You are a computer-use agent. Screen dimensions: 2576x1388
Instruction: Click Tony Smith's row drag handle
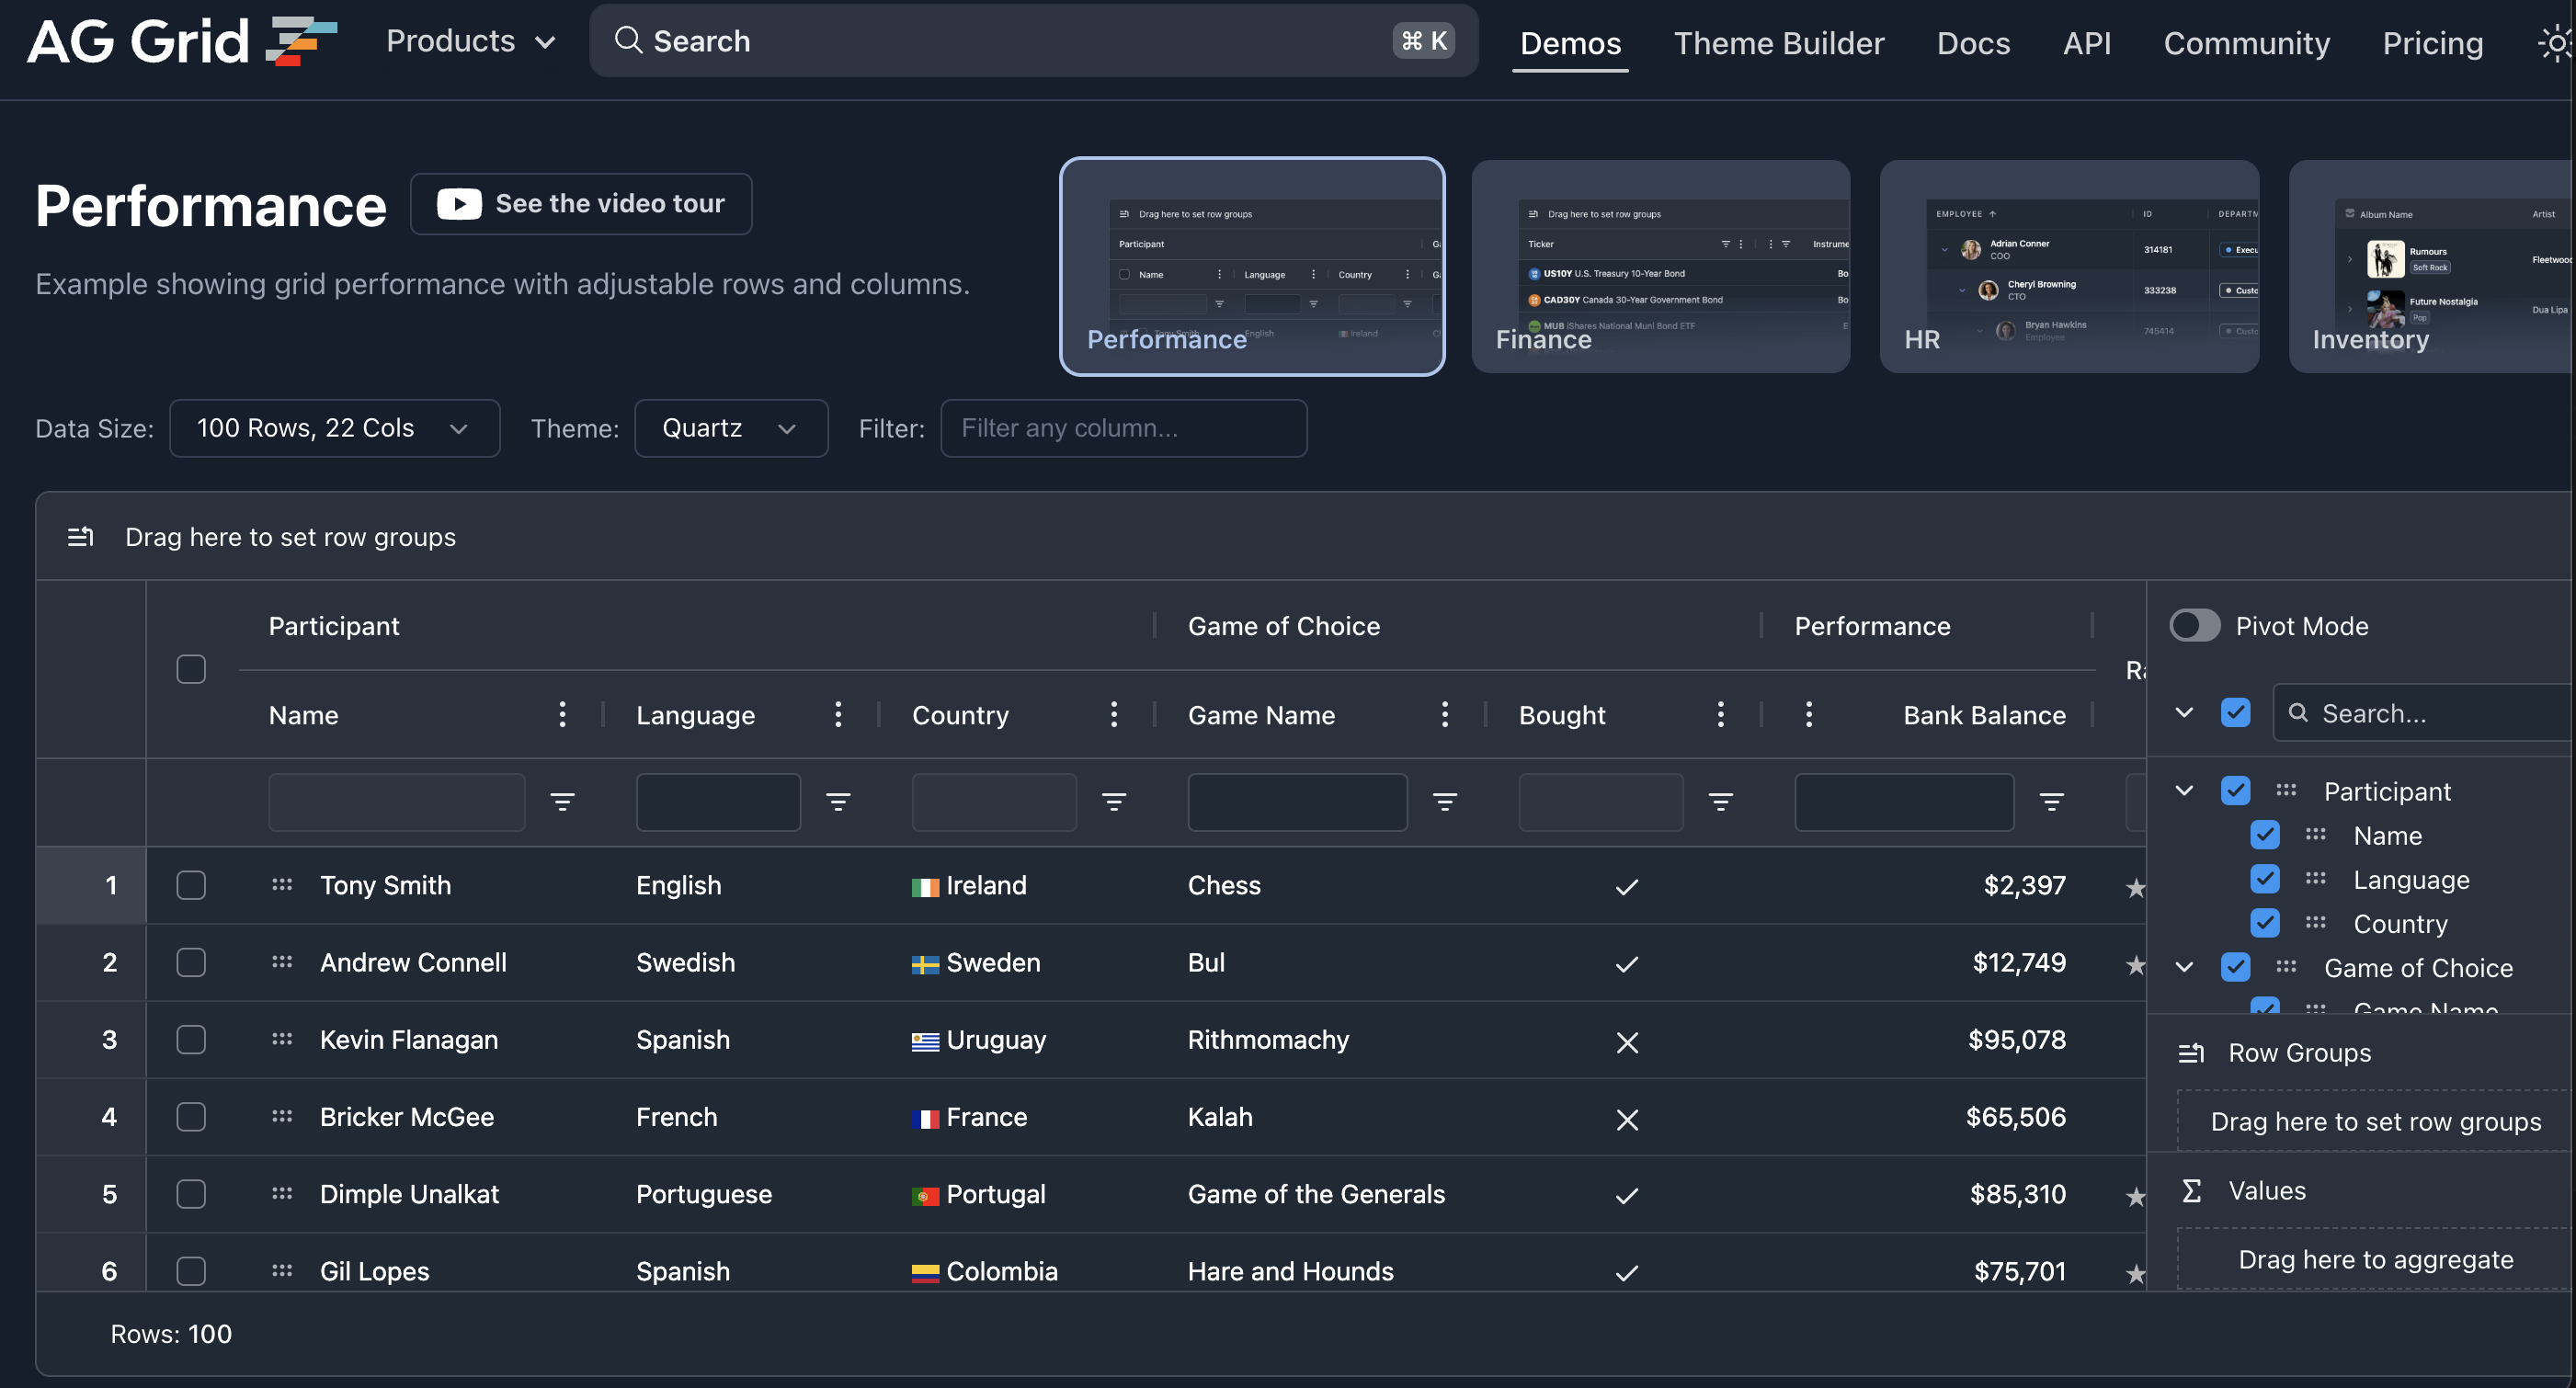tap(282, 885)
